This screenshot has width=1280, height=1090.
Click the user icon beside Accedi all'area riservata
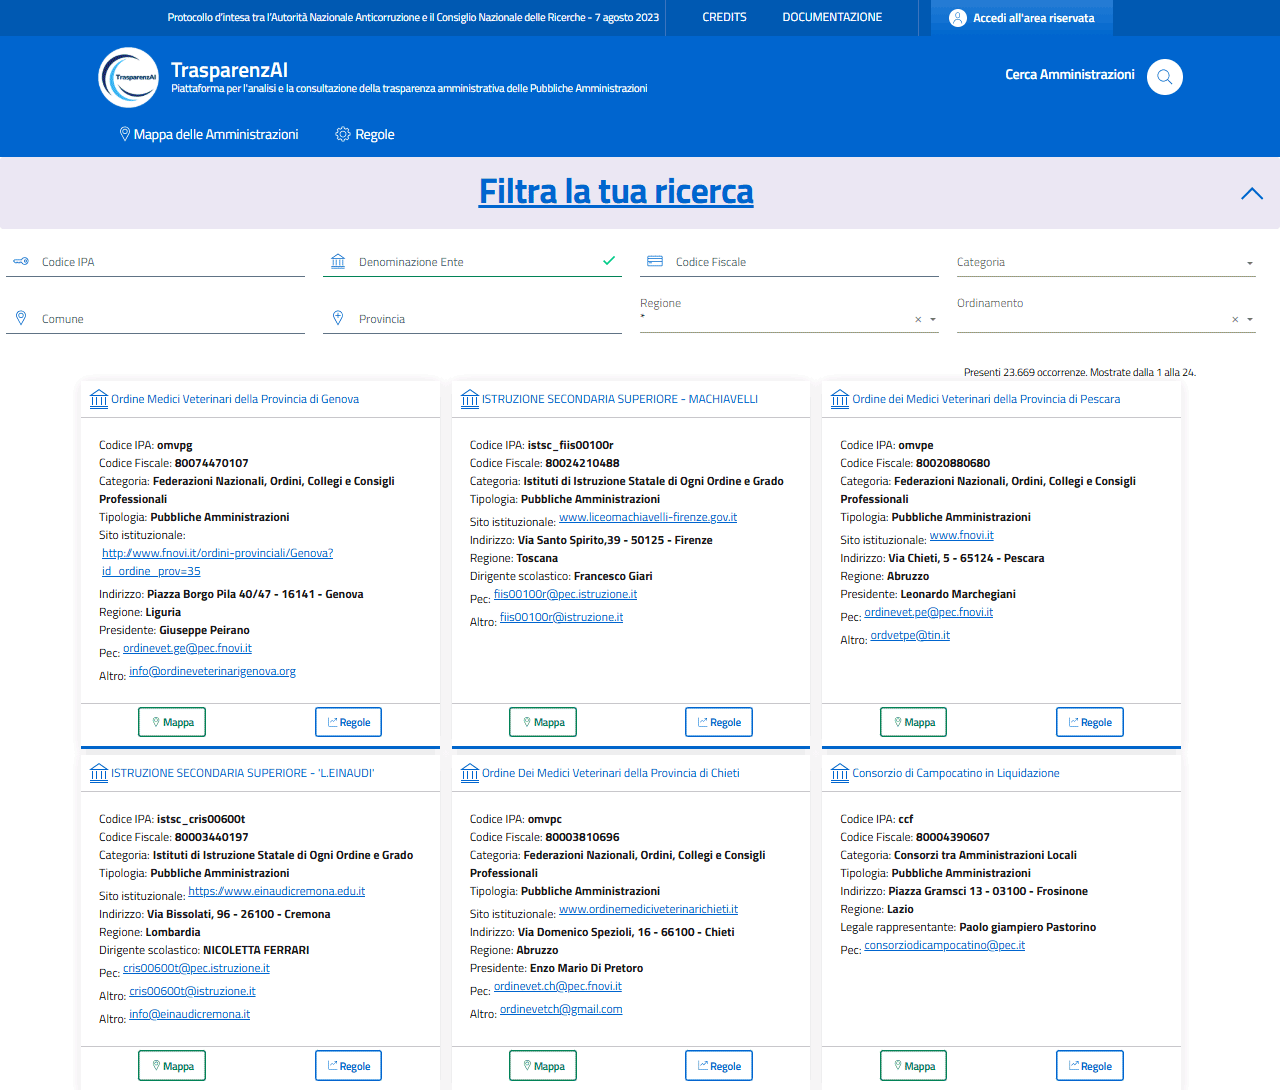tap(958, 18)
